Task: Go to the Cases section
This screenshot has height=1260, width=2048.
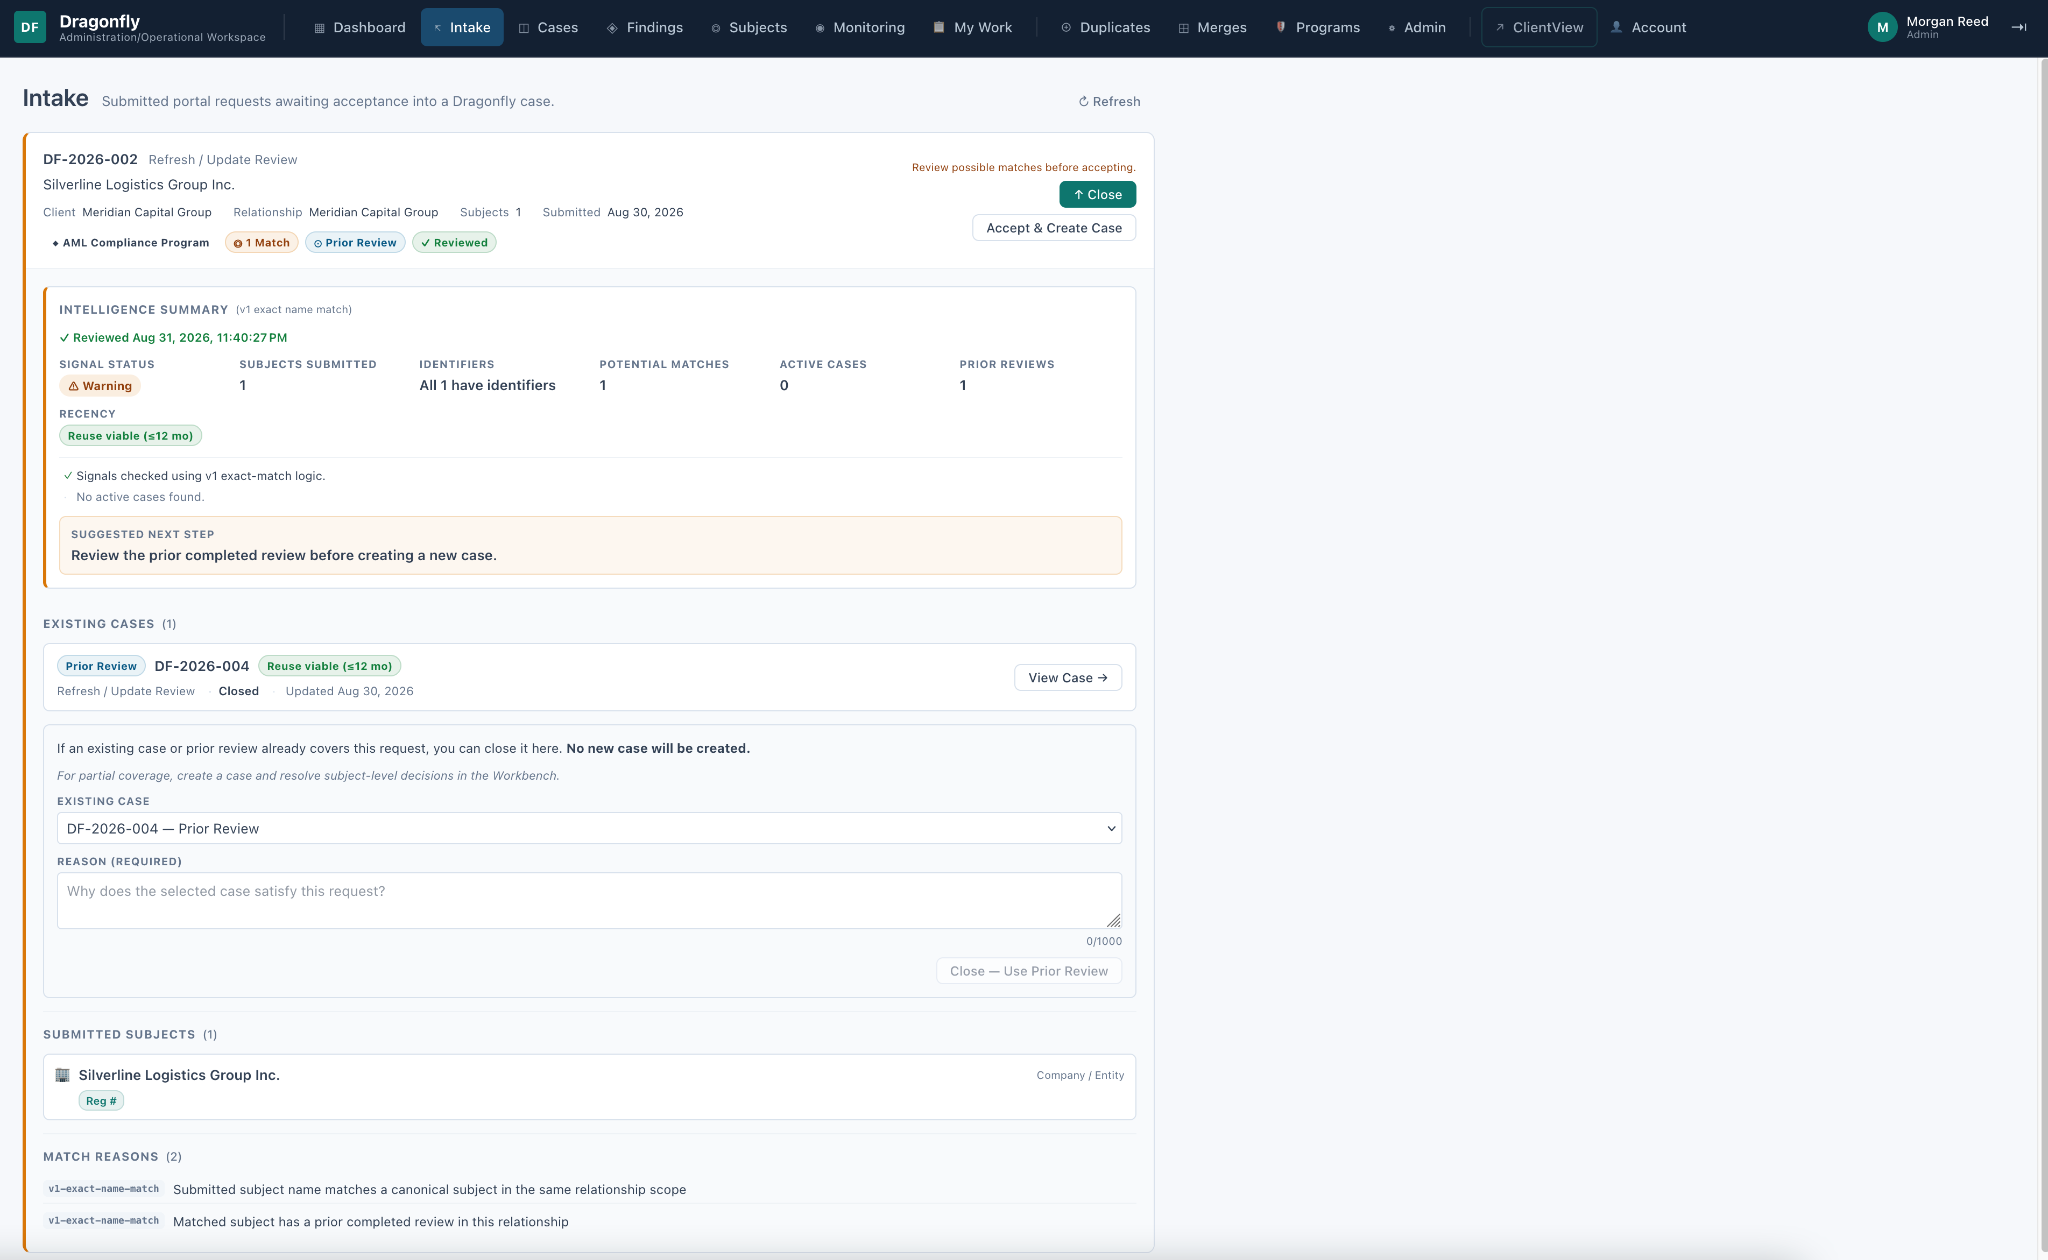Action: coord(548,28)
